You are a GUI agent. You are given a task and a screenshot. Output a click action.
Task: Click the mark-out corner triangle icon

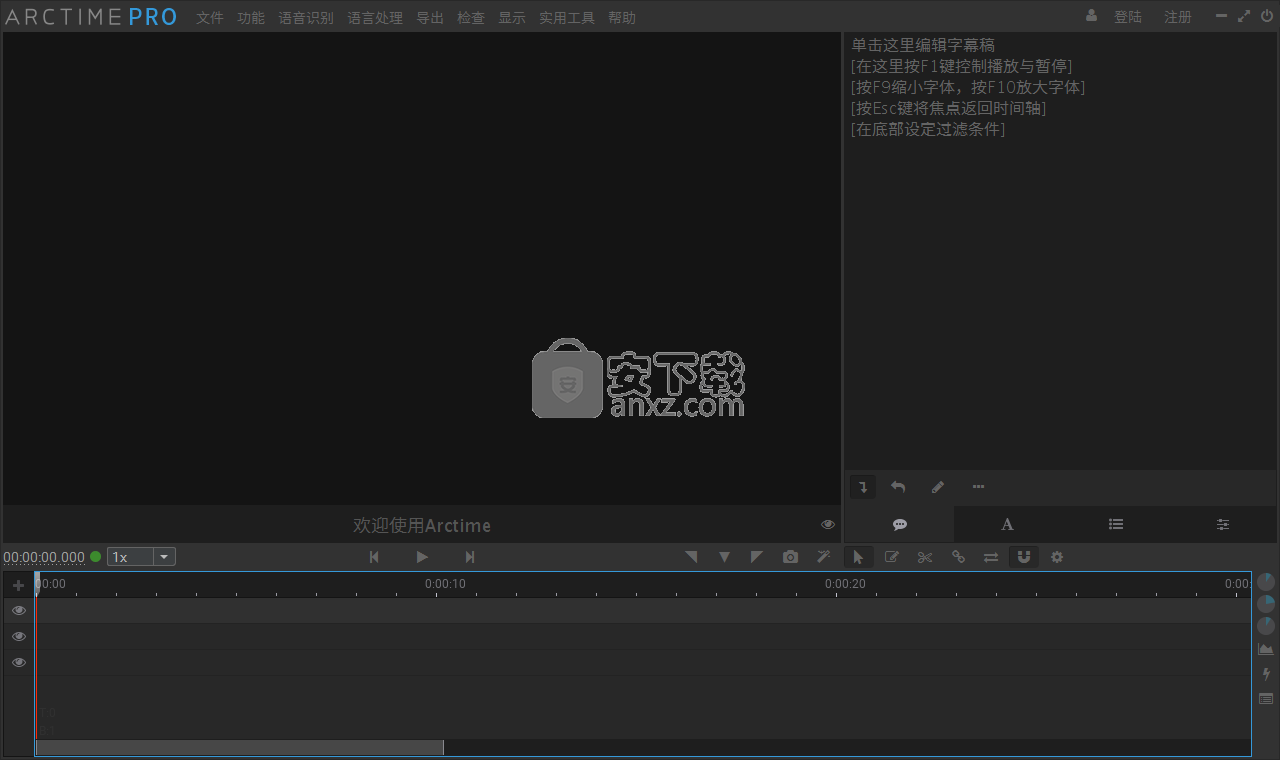(x=757, y=557)
